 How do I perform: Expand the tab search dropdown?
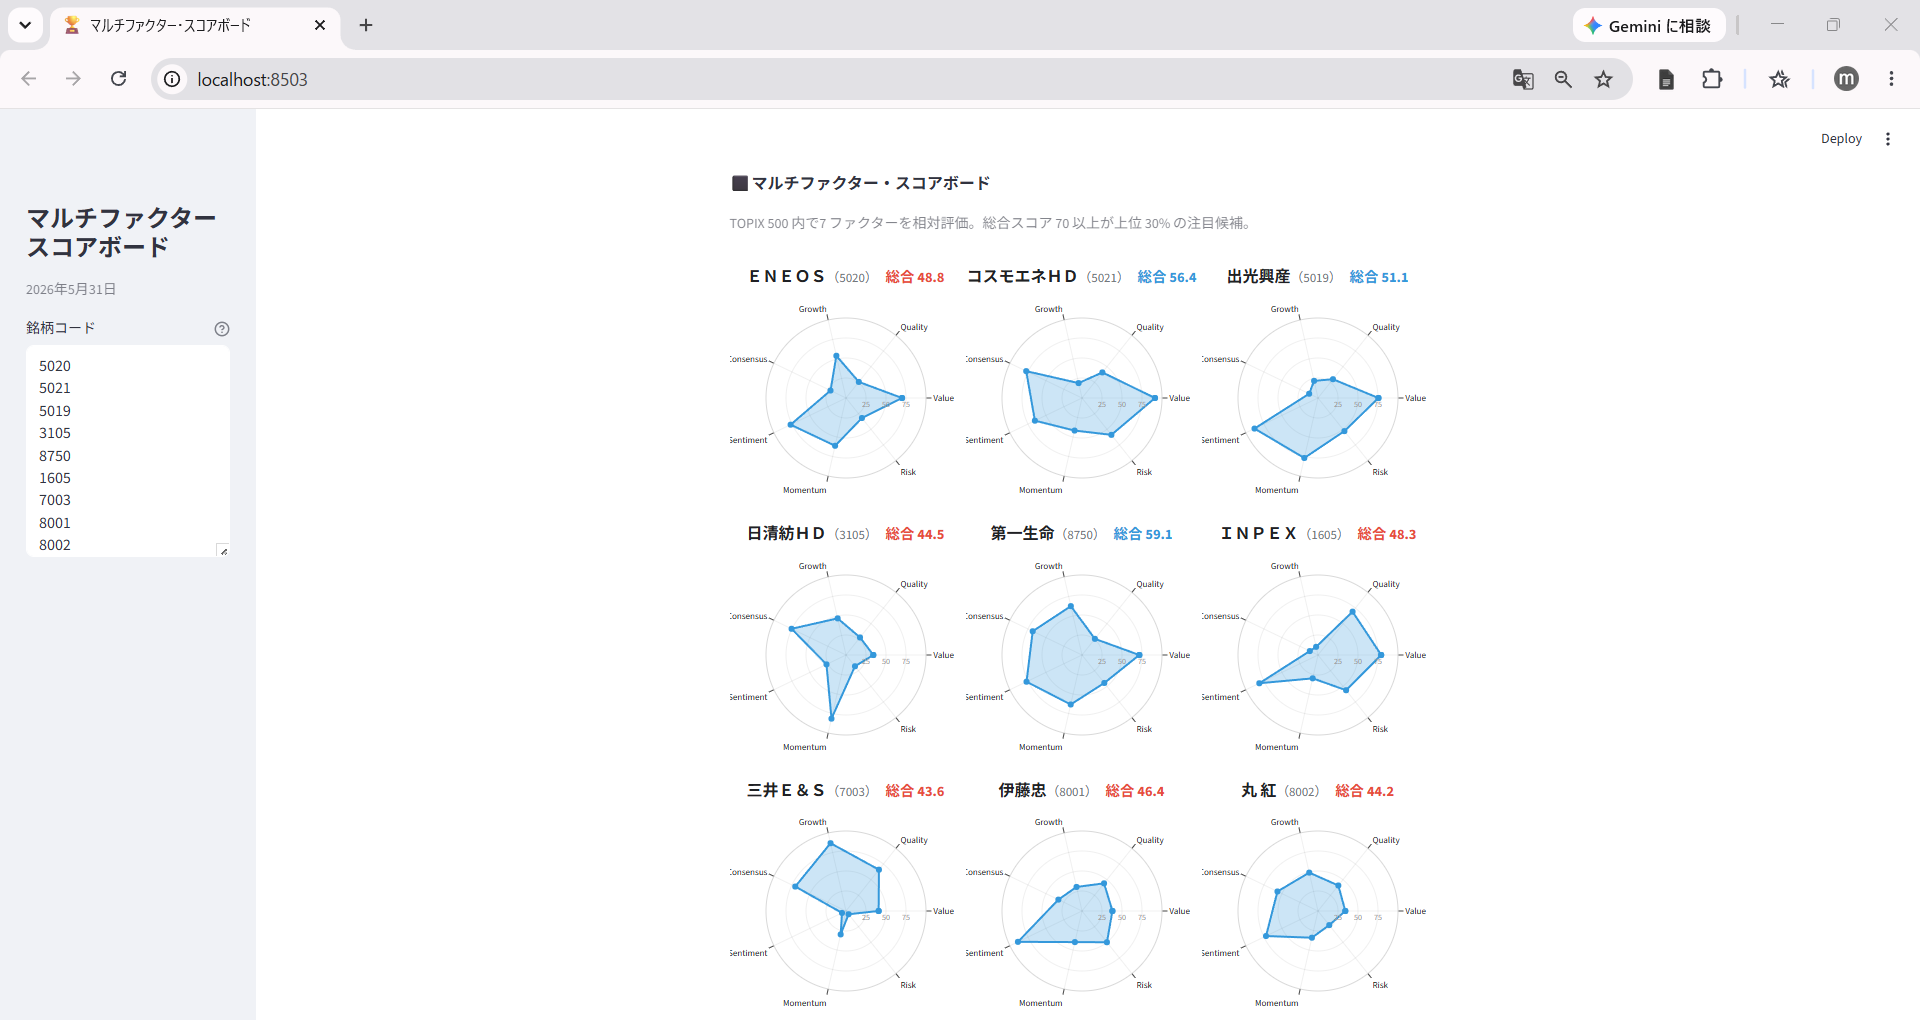(x=25, y=25)
